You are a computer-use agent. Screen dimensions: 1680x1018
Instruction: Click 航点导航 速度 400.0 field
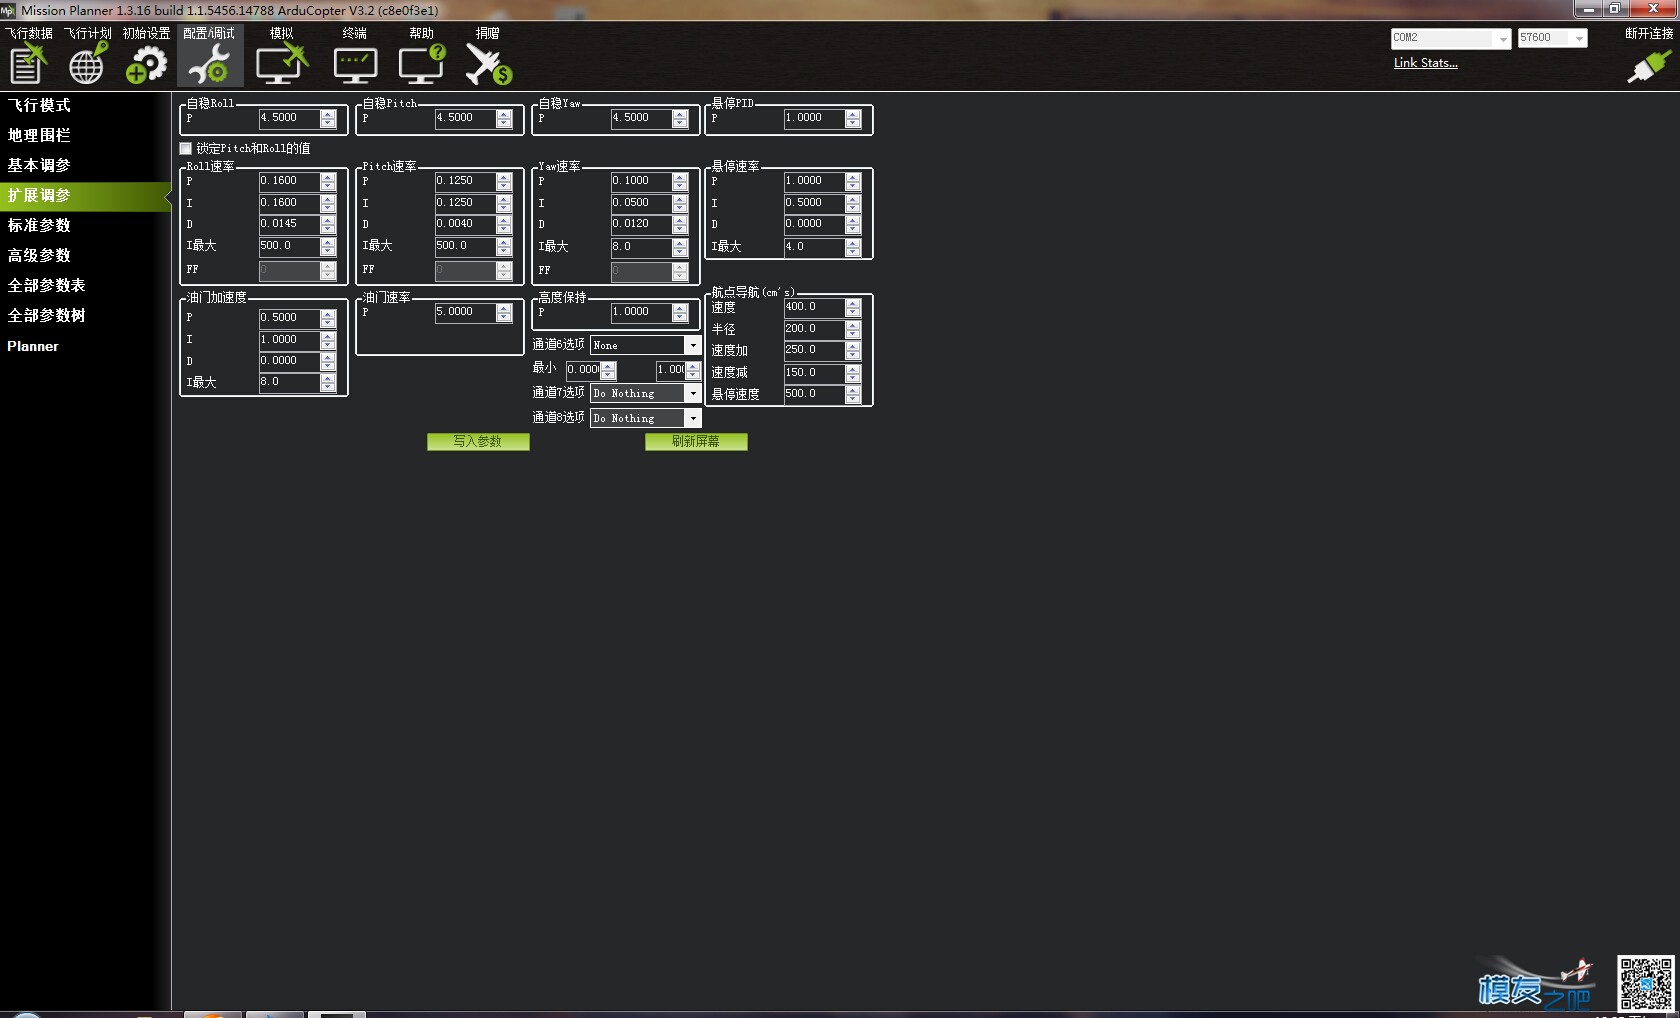tap(814, 307)
